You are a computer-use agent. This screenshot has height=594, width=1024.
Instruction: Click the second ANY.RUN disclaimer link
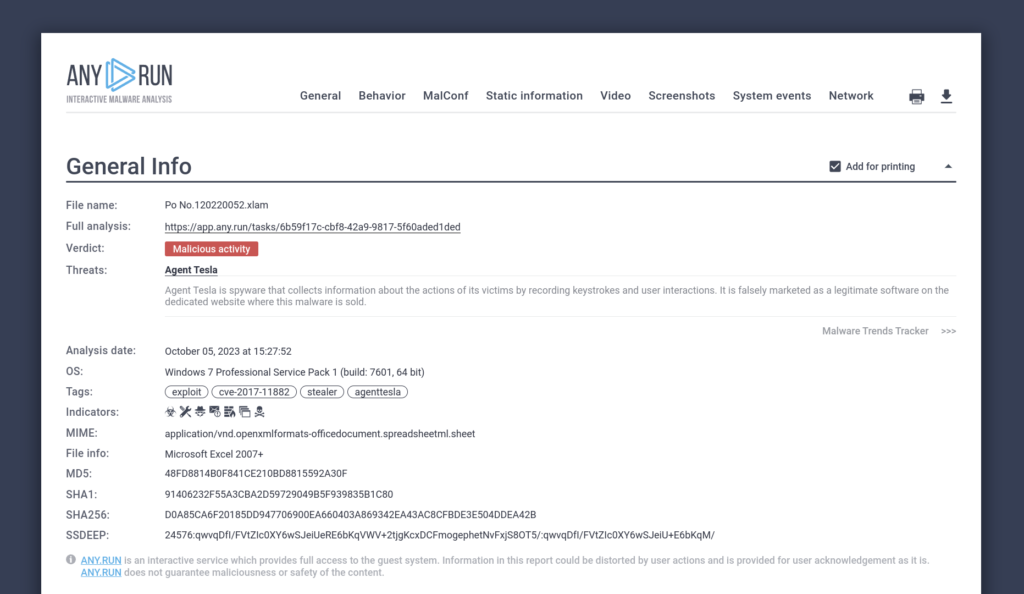[x=101, y=573]
